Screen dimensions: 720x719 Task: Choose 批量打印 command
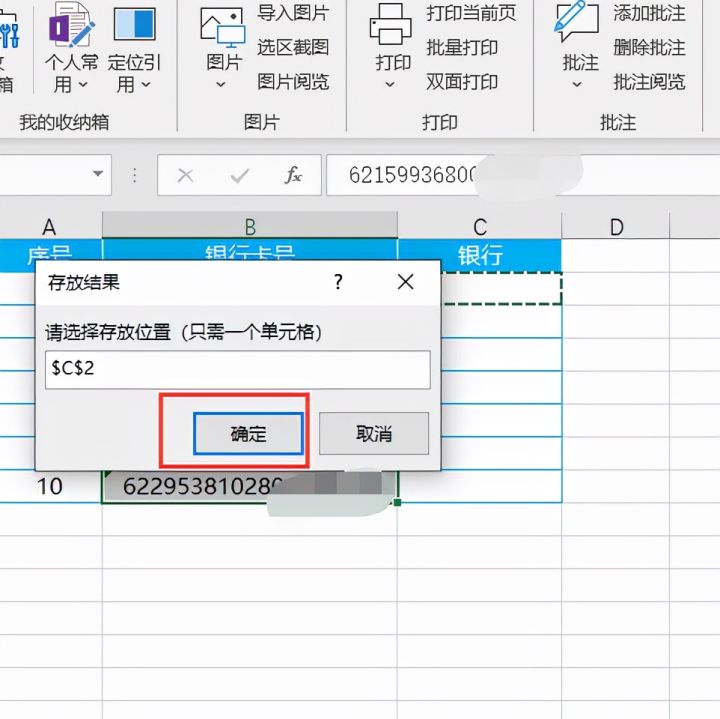(462, 47)
